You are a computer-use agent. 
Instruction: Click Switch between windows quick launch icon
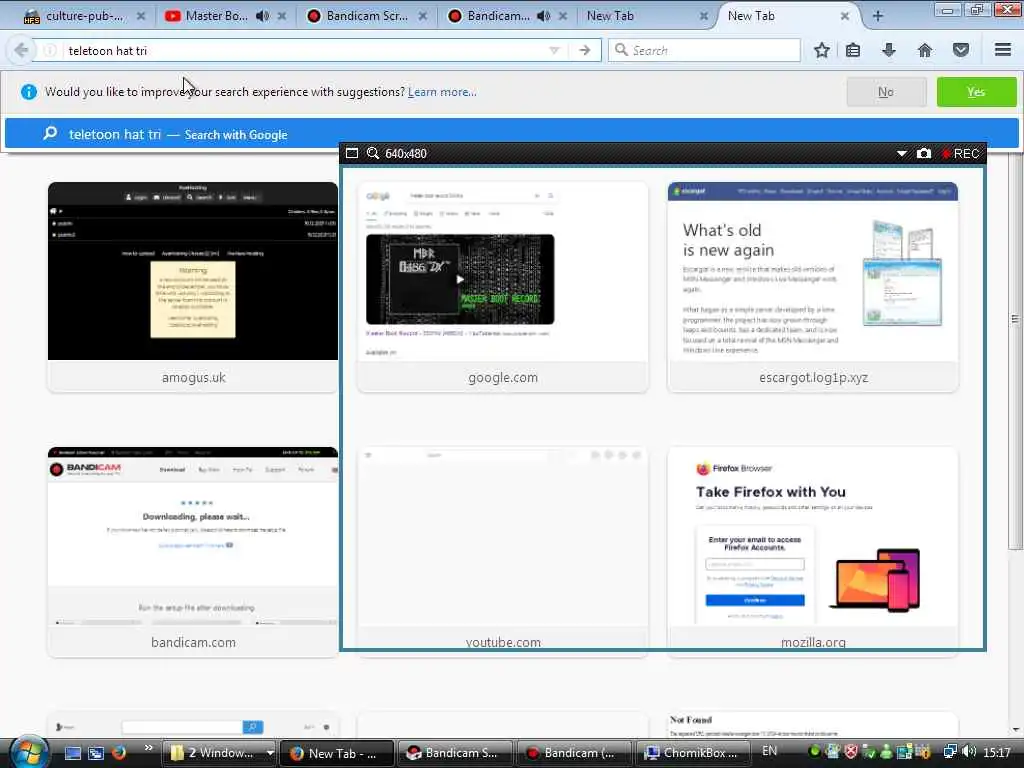tap(96, 753)
